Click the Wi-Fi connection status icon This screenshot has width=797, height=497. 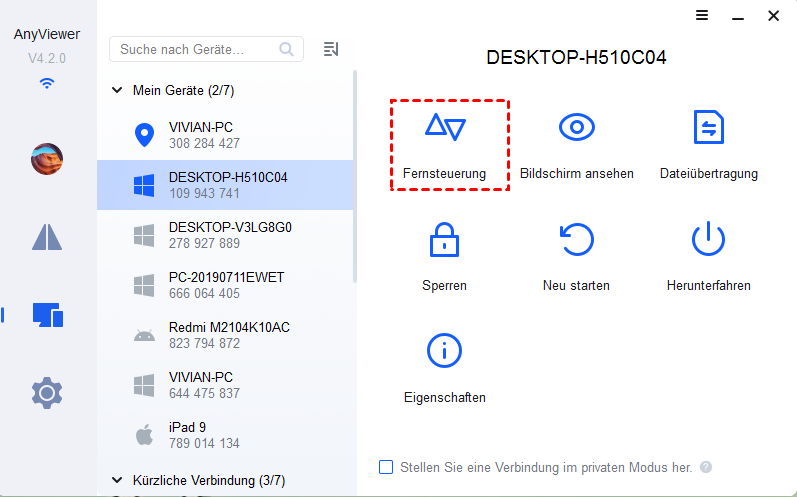(x=47, y=83)
